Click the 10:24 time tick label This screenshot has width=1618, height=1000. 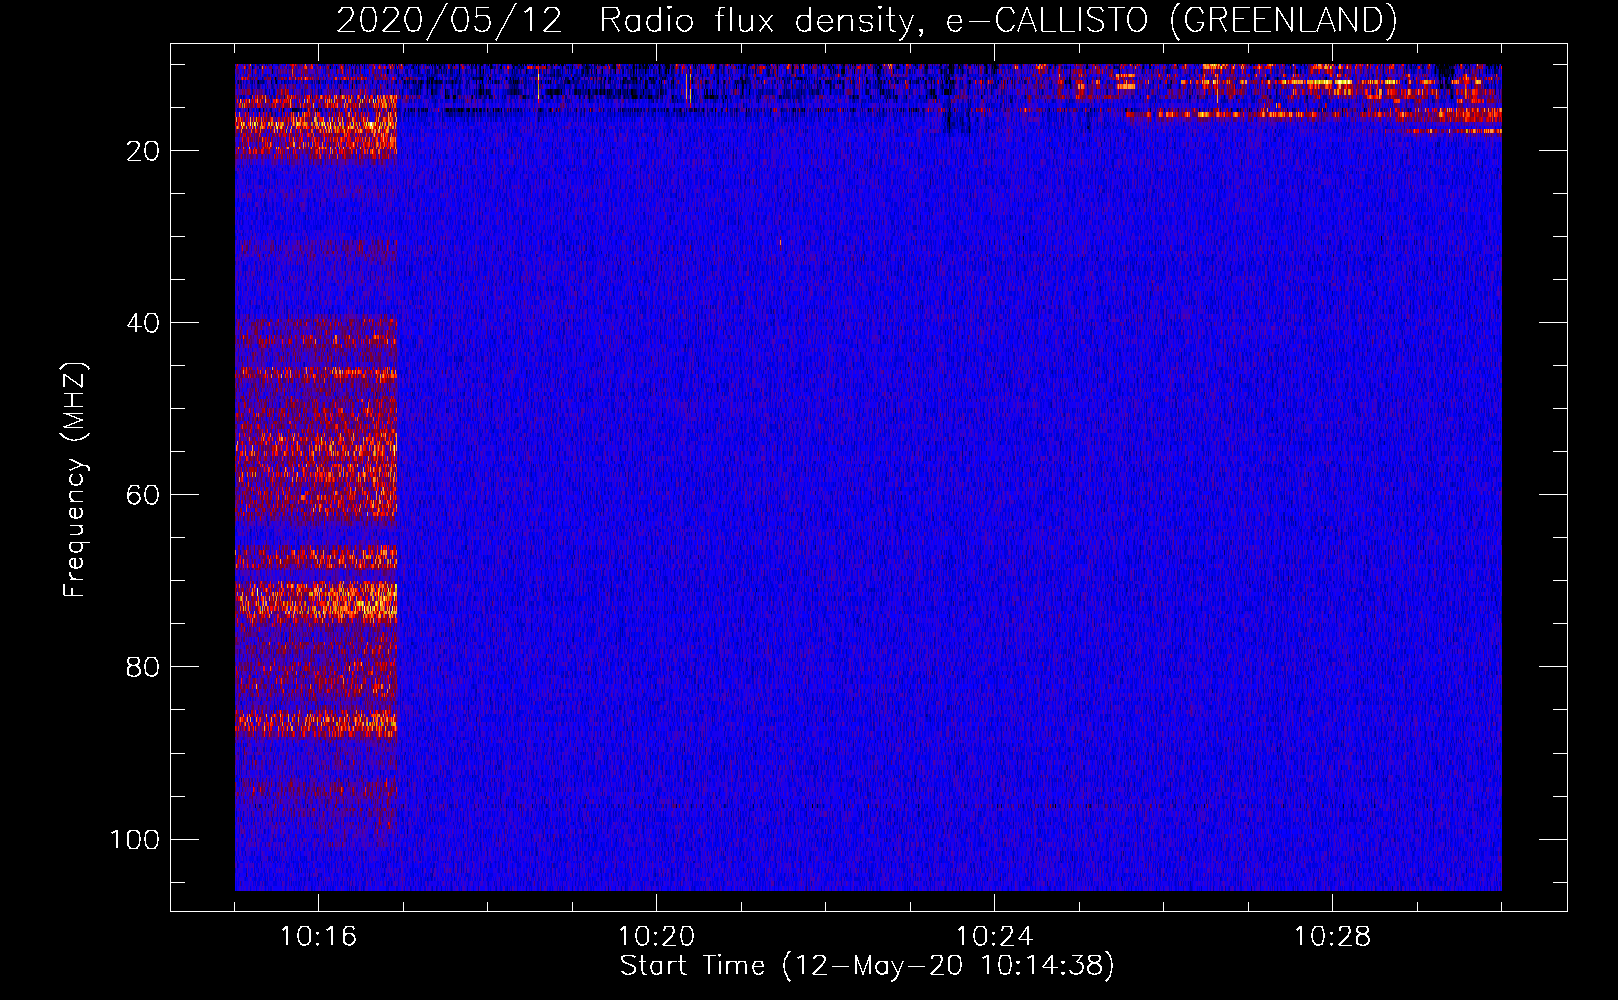(994, 937)
